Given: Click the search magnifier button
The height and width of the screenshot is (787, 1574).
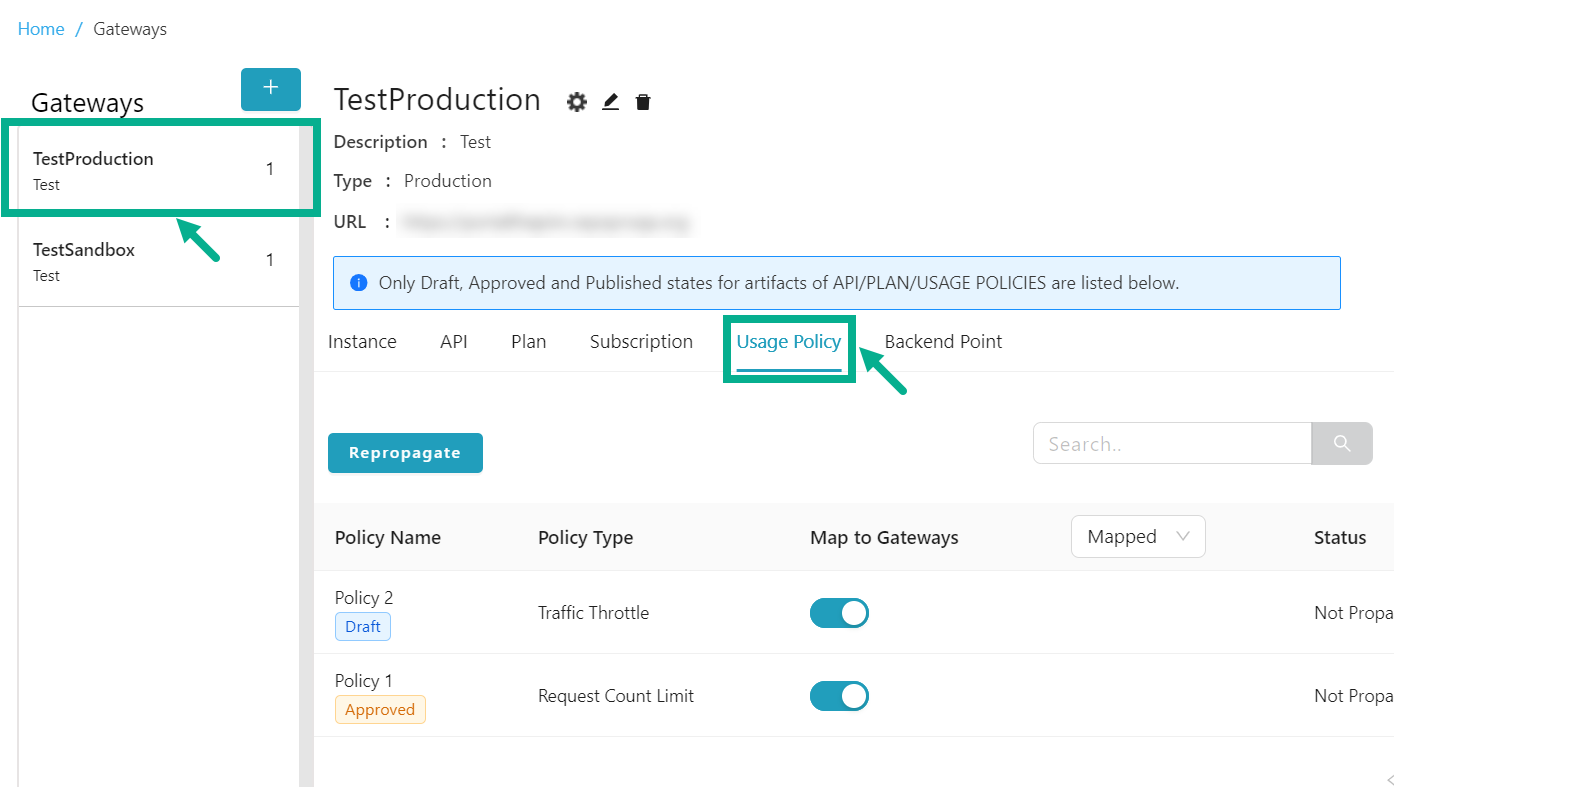Looking at the screenshot, I should (x=1341, y=443).
